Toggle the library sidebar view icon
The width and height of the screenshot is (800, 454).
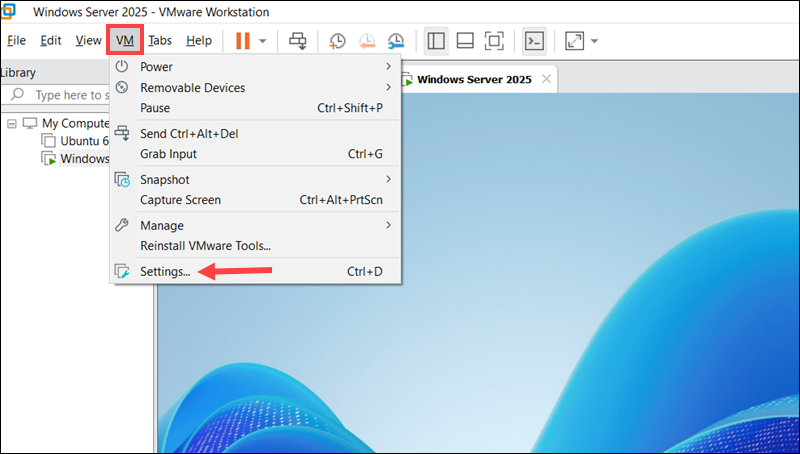[436, 41]
